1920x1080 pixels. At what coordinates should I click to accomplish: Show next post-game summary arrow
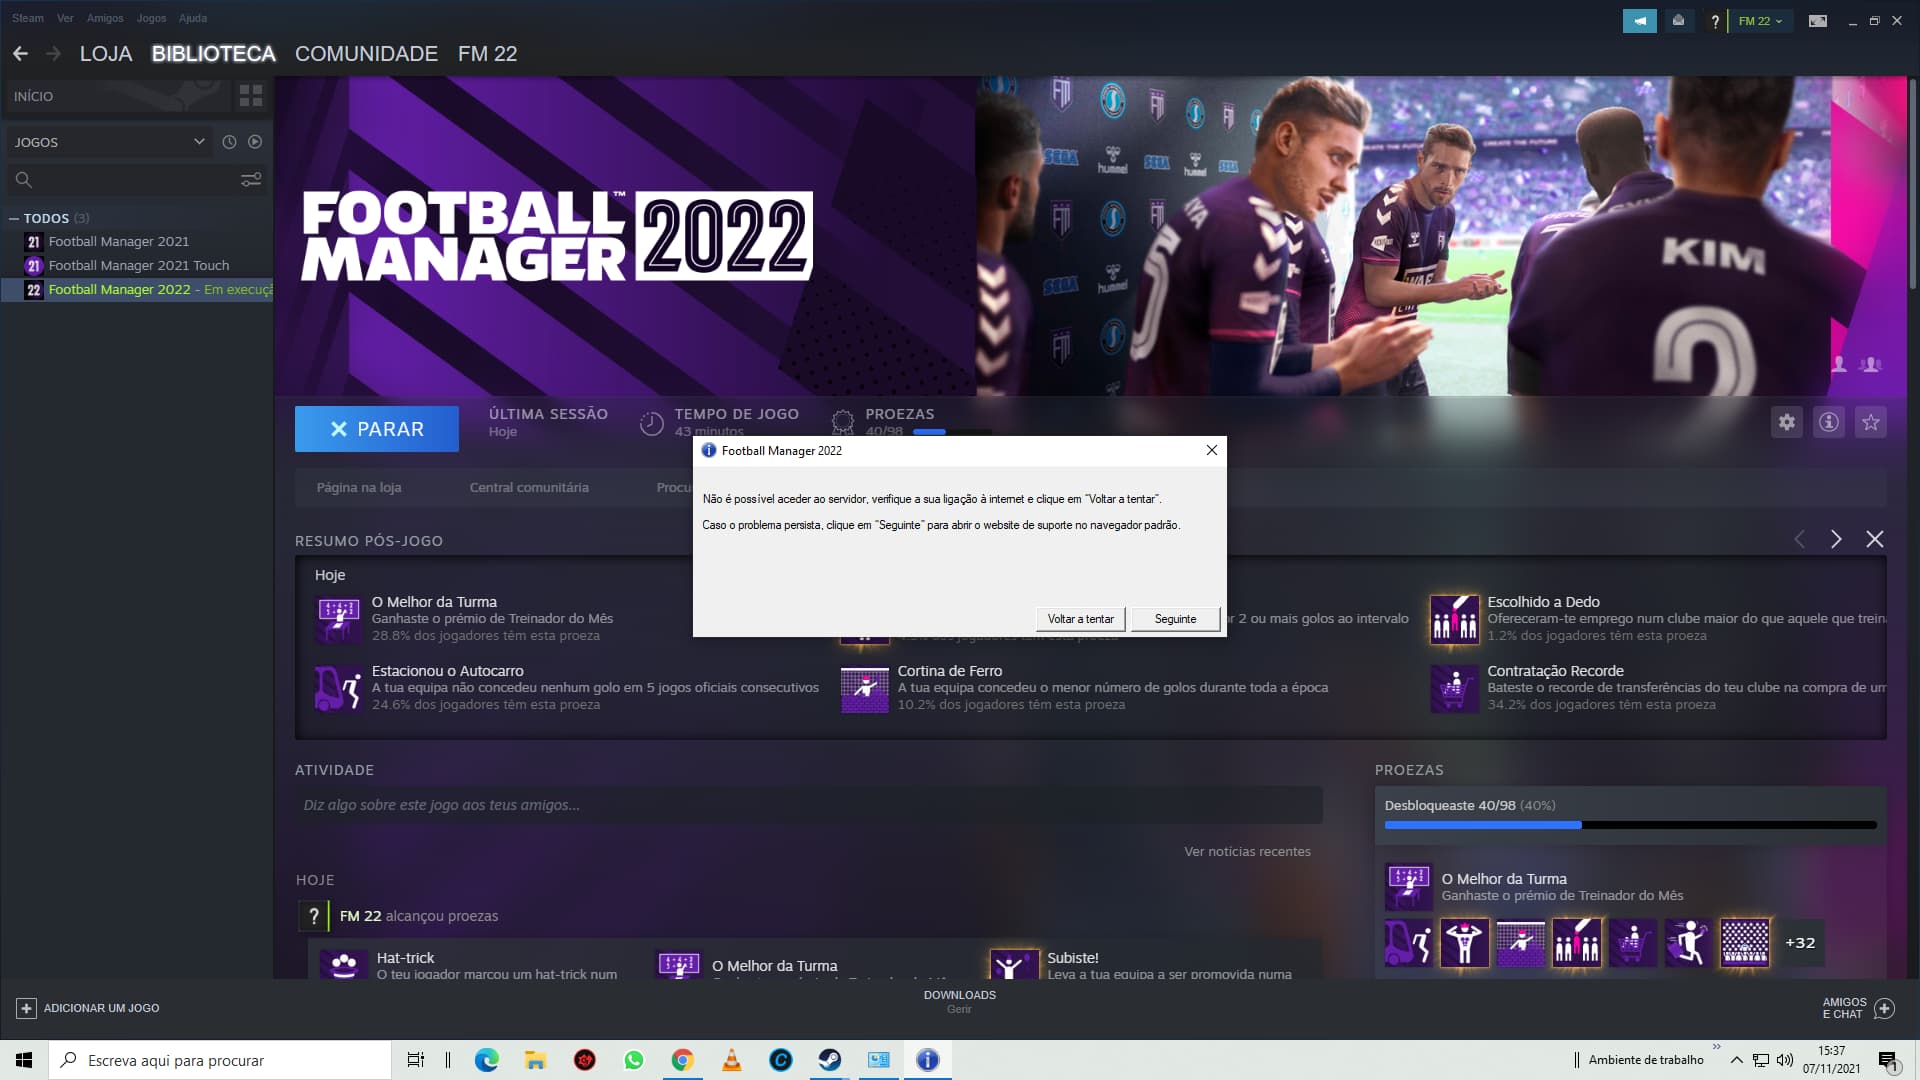(1836, 540)
